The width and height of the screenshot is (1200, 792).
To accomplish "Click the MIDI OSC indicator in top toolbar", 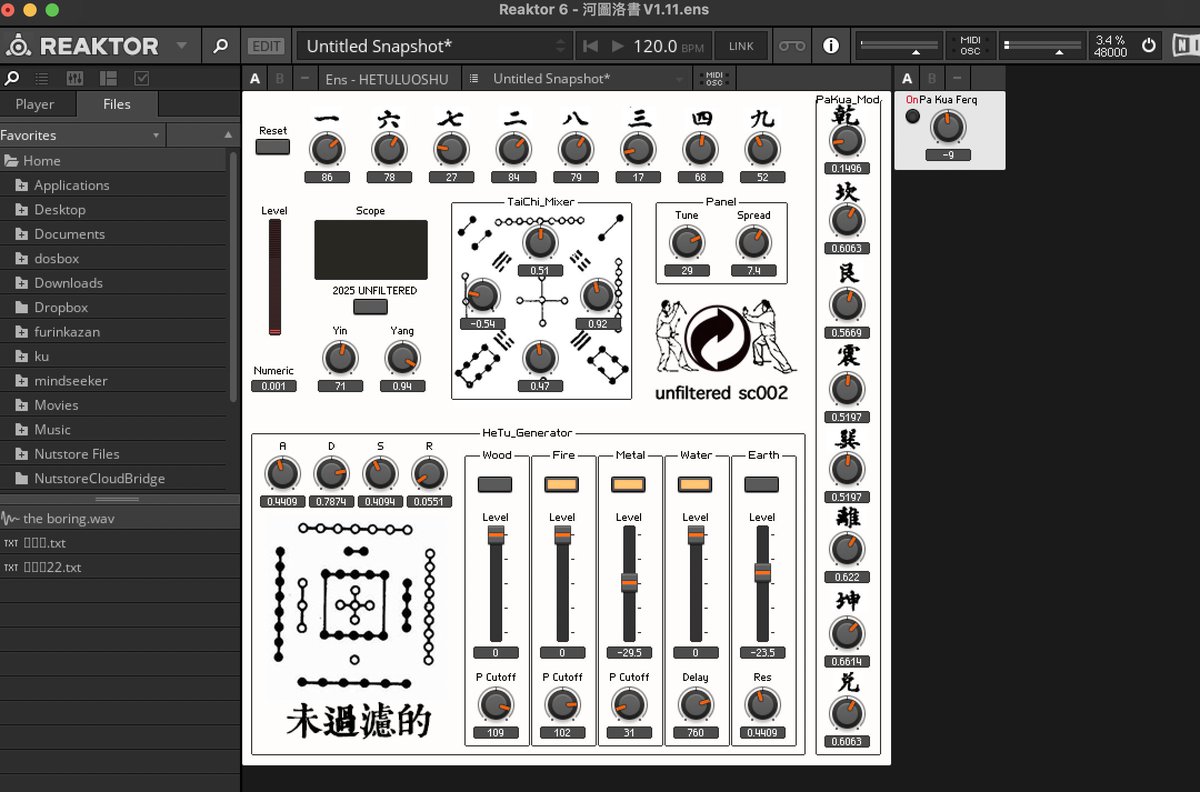I will click(x=970, y=46).
